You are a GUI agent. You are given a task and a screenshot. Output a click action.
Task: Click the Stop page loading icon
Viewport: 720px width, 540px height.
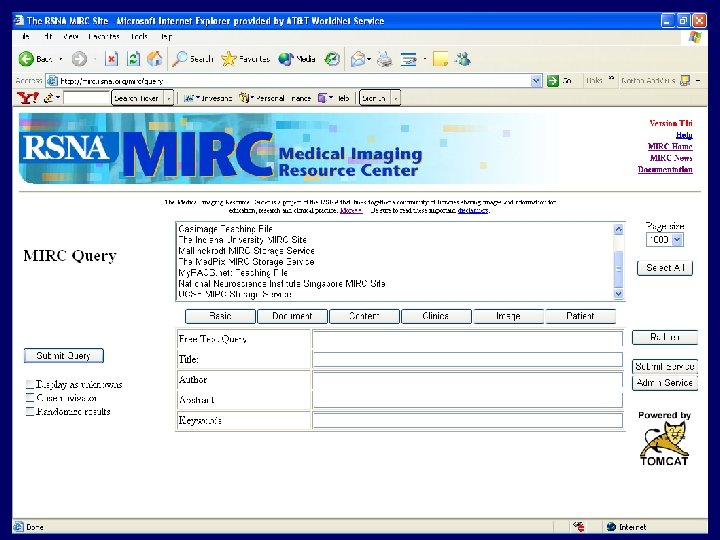[x=111, y=59]
